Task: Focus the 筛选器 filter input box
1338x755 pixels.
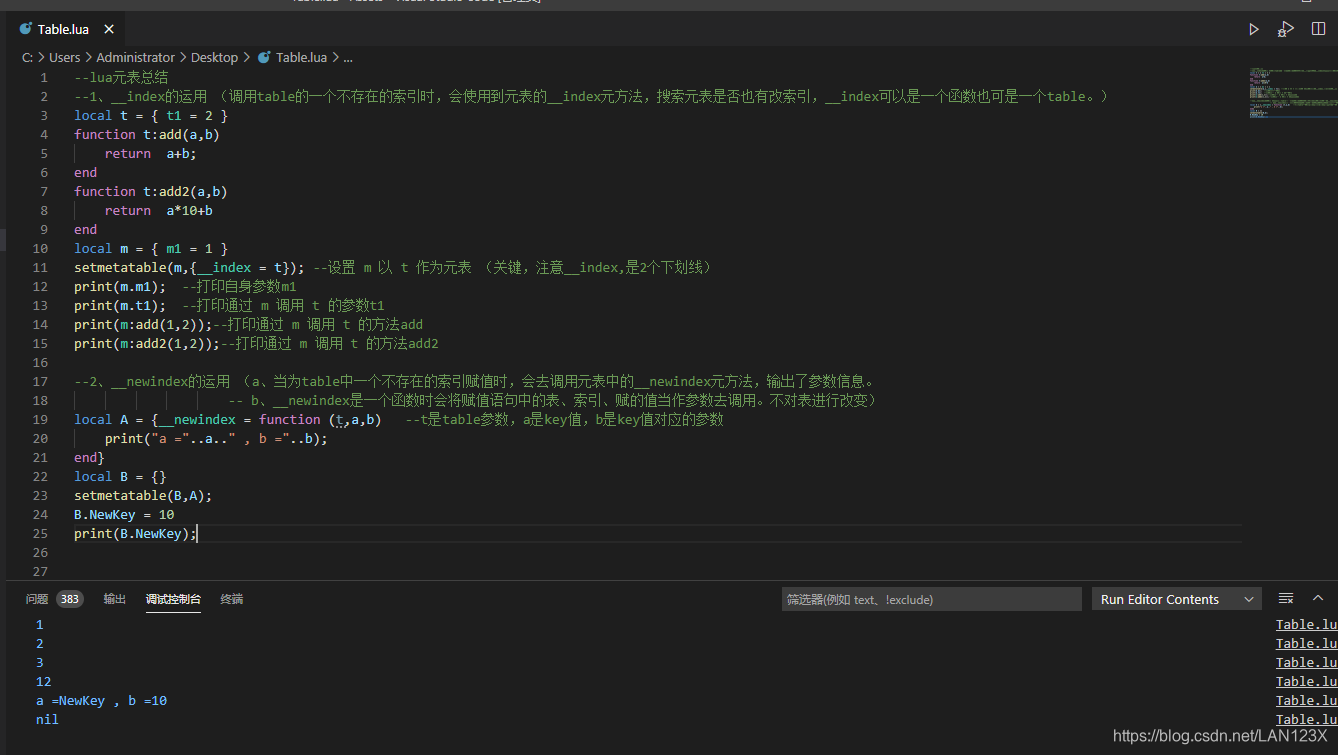Action: point(931,599)
